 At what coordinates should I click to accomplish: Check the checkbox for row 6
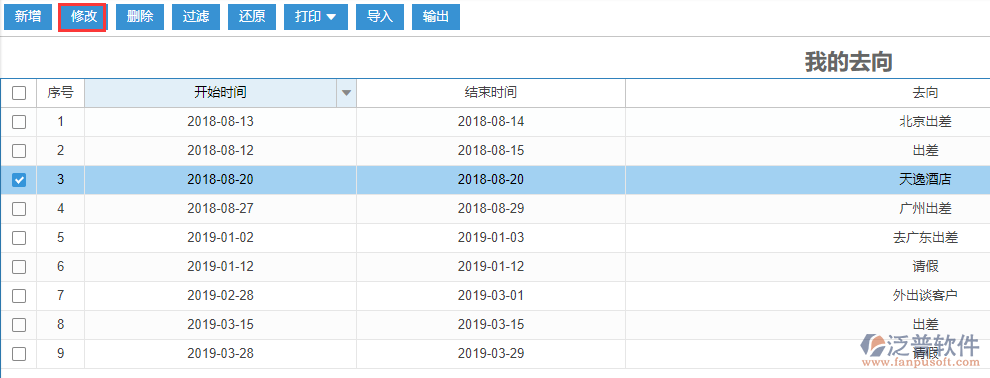point(19,267)
